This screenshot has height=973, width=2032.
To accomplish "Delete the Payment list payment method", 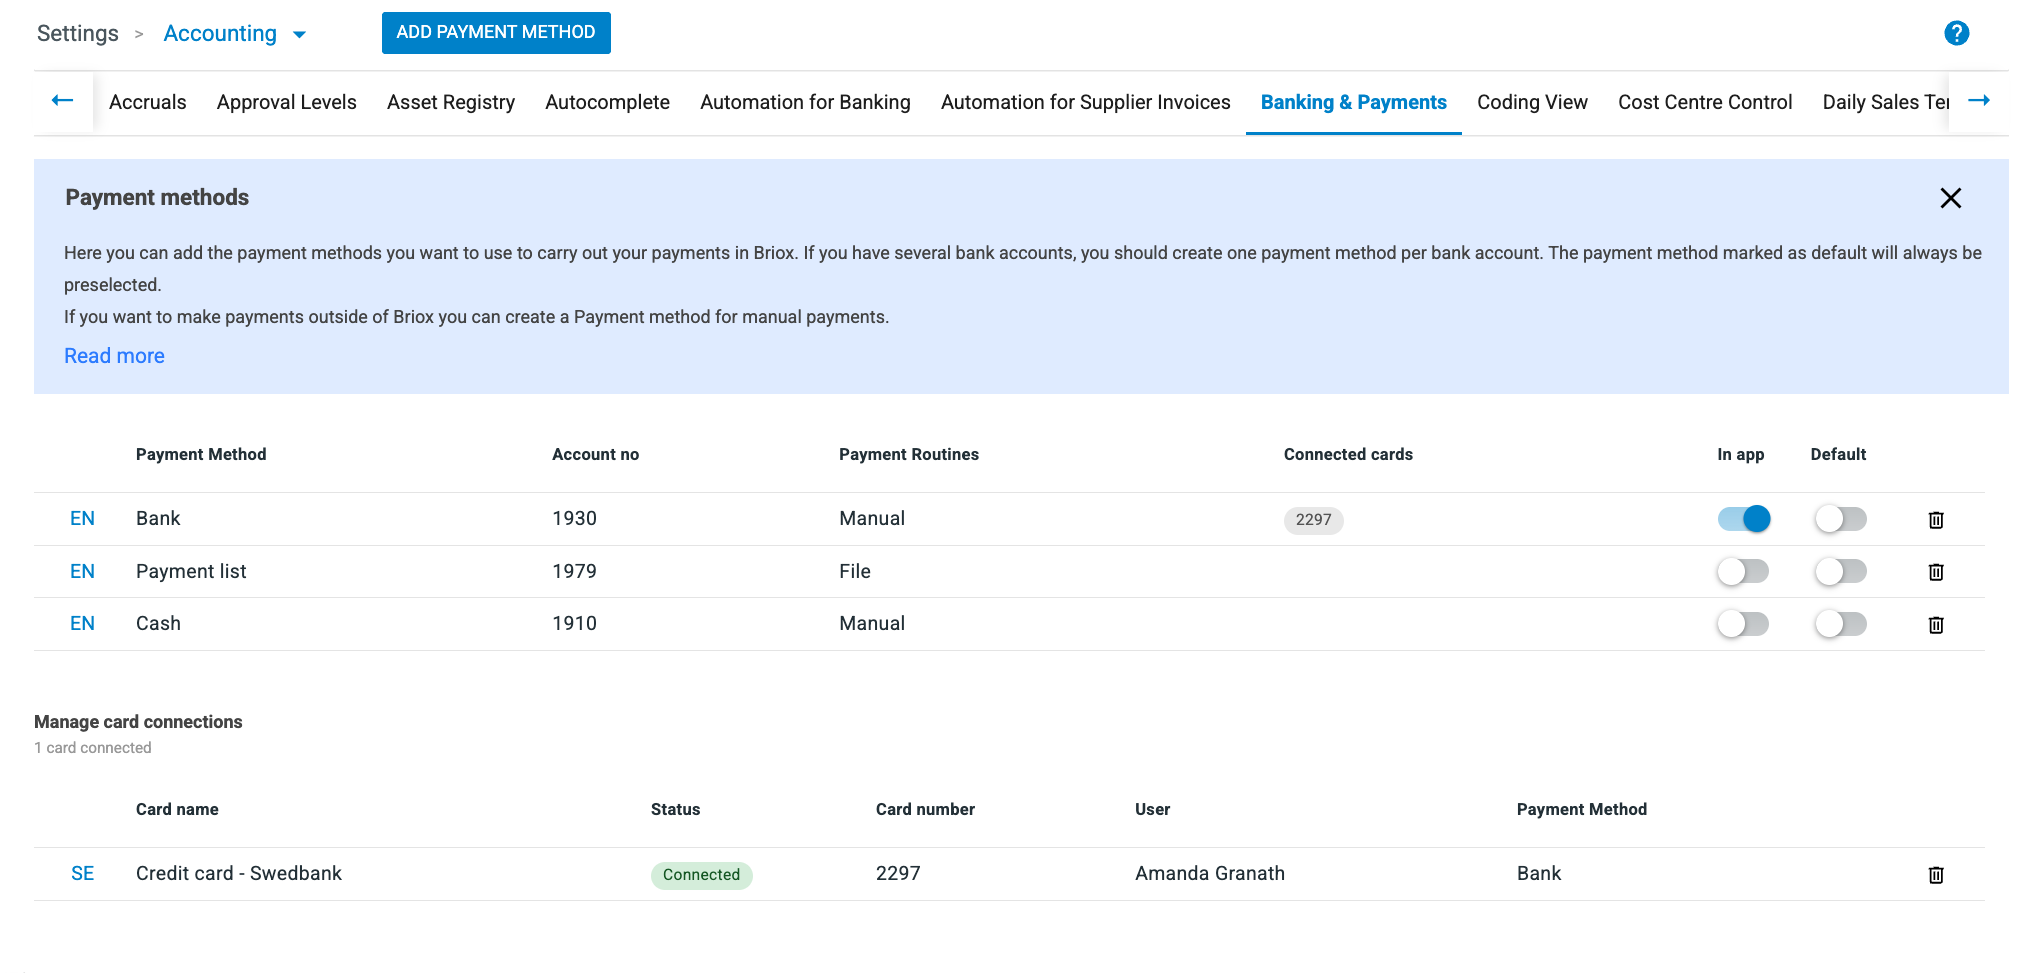I will tap(1935, 572).
